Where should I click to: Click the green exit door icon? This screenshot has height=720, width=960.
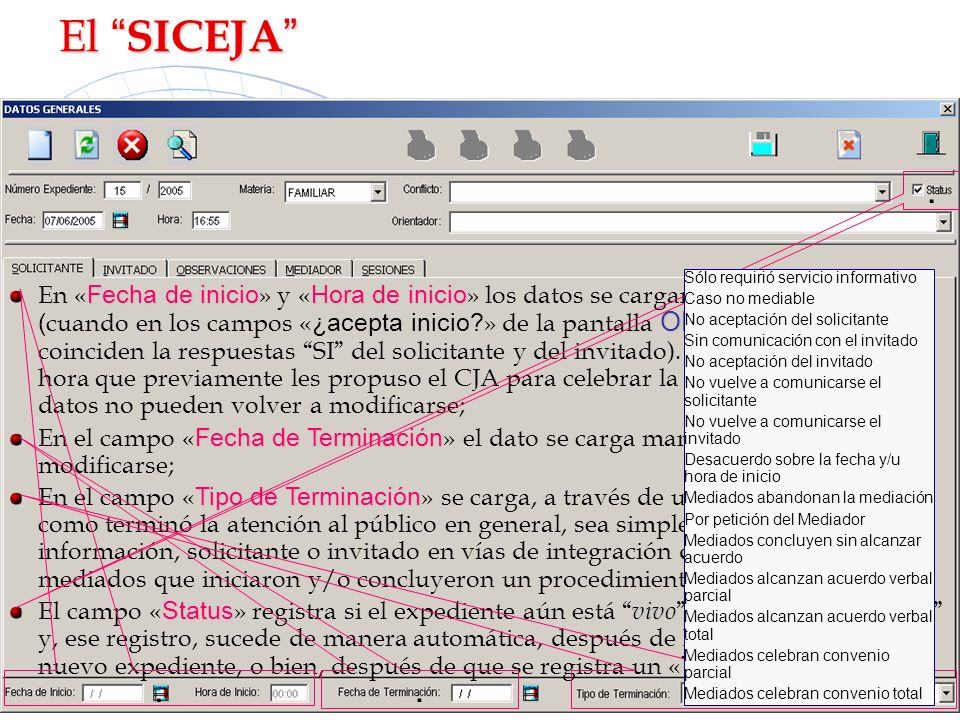point(931,143)
